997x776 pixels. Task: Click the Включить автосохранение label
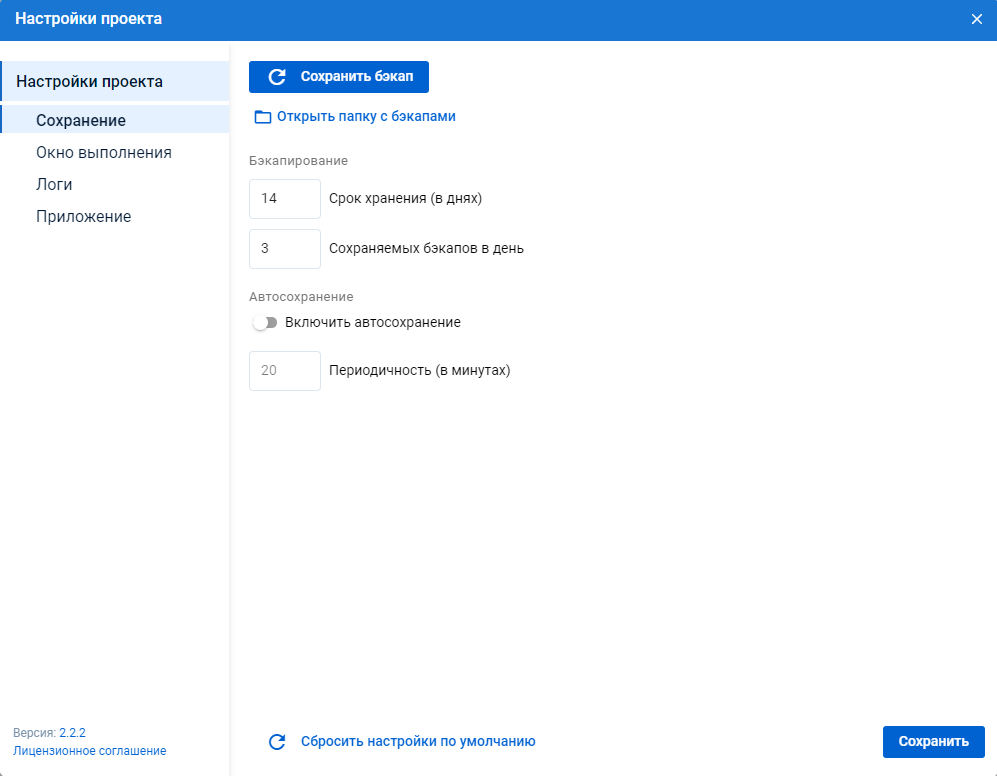point(372,323)
